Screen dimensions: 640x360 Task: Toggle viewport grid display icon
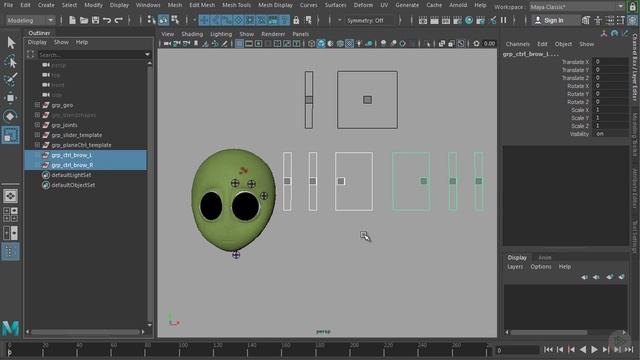click(240, 44)
